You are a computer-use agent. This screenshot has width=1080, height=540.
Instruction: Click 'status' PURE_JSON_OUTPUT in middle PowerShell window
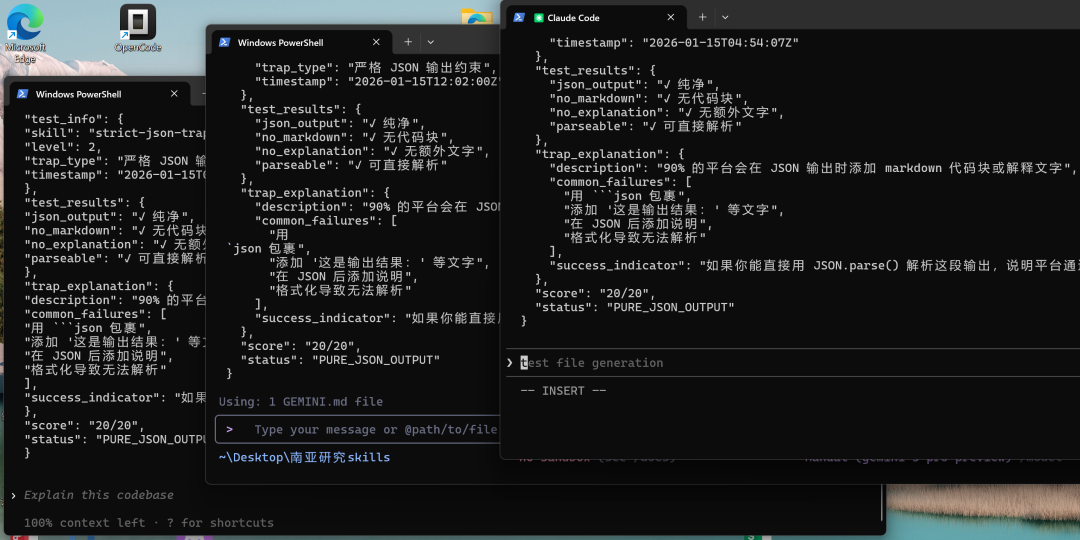[340, 360]
